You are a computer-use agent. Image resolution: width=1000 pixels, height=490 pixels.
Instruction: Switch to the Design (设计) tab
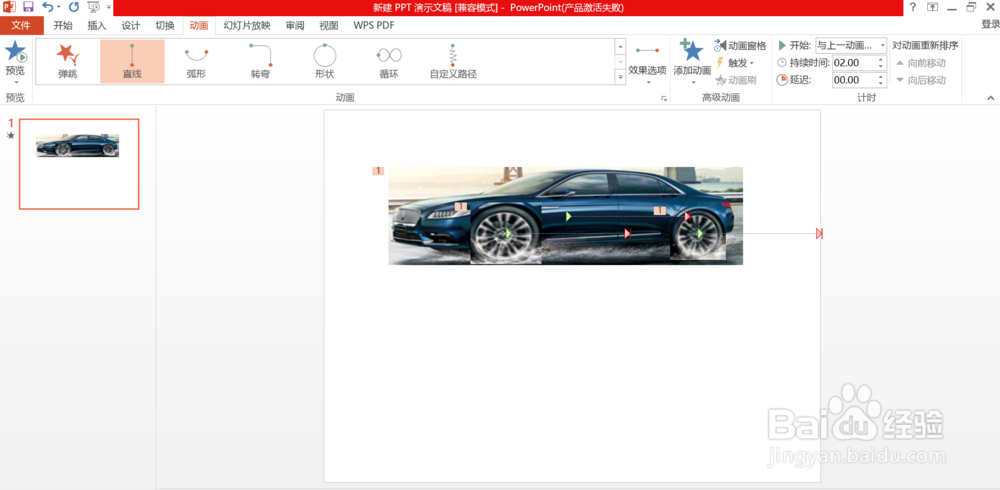pos(131,26)
